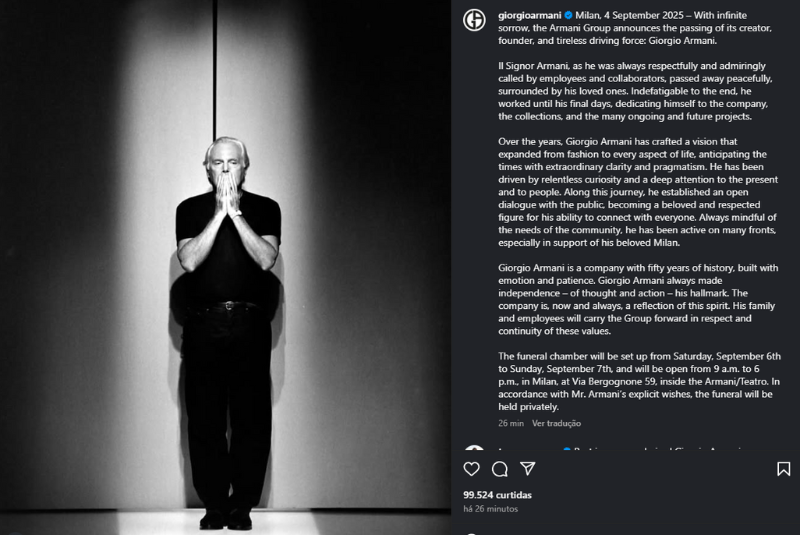
Task: Click the funeral chamber paragraph mentioning Via Bergognone 59
Action: coord(639,381)
